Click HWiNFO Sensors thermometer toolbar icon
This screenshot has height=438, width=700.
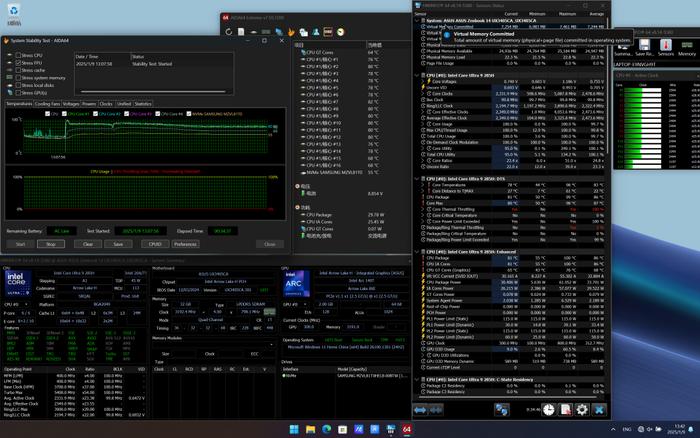(666, 47)
